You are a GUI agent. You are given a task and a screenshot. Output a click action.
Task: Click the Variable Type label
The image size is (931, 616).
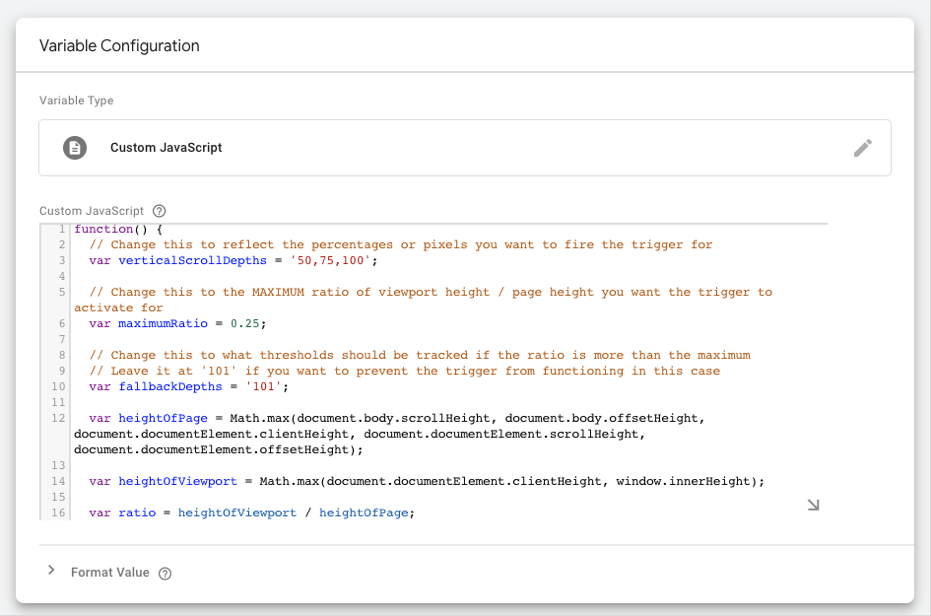pos(76,100)
